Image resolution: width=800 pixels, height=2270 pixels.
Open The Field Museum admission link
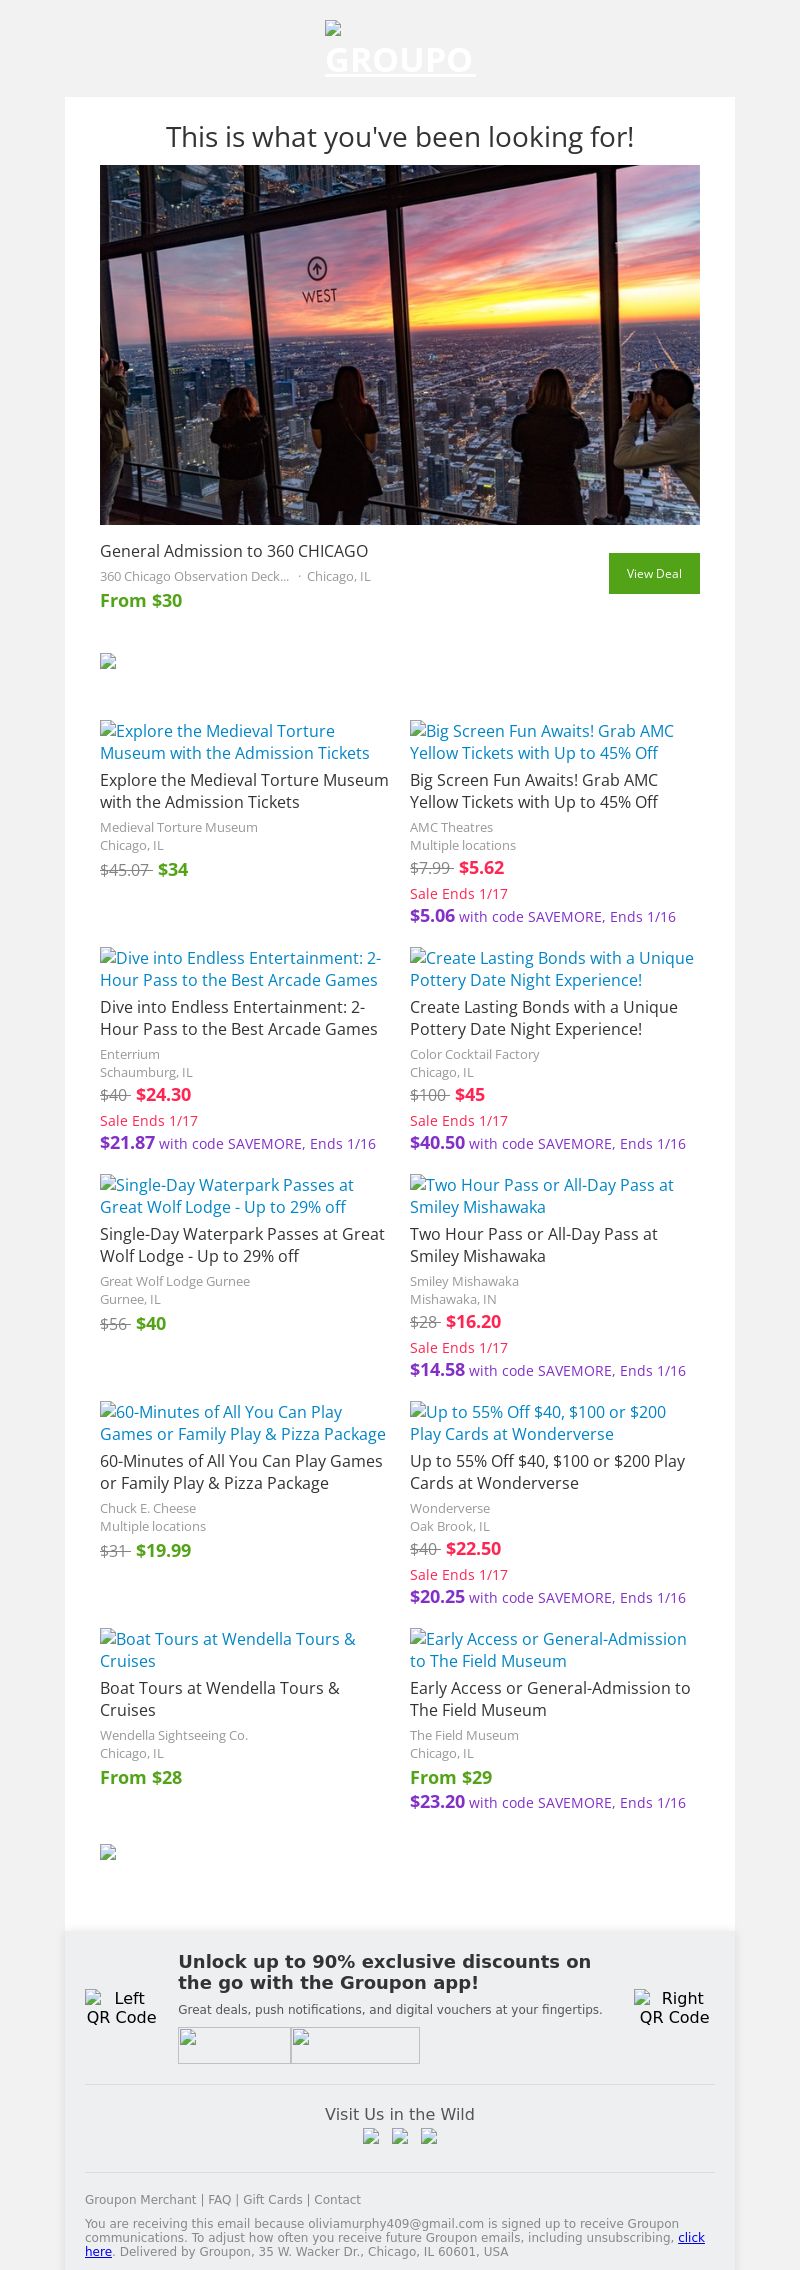[548, 1650]
